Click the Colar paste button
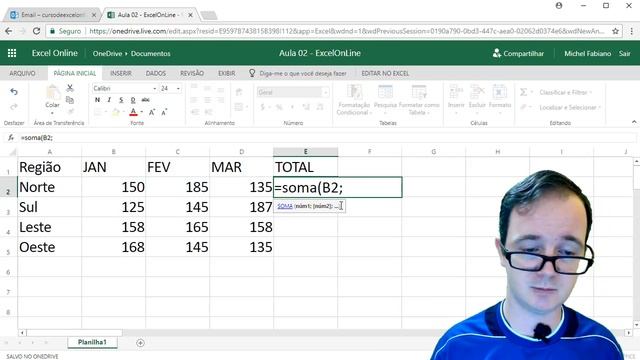The height and width of the screenshot is (360, 640). tap(52, 98)
